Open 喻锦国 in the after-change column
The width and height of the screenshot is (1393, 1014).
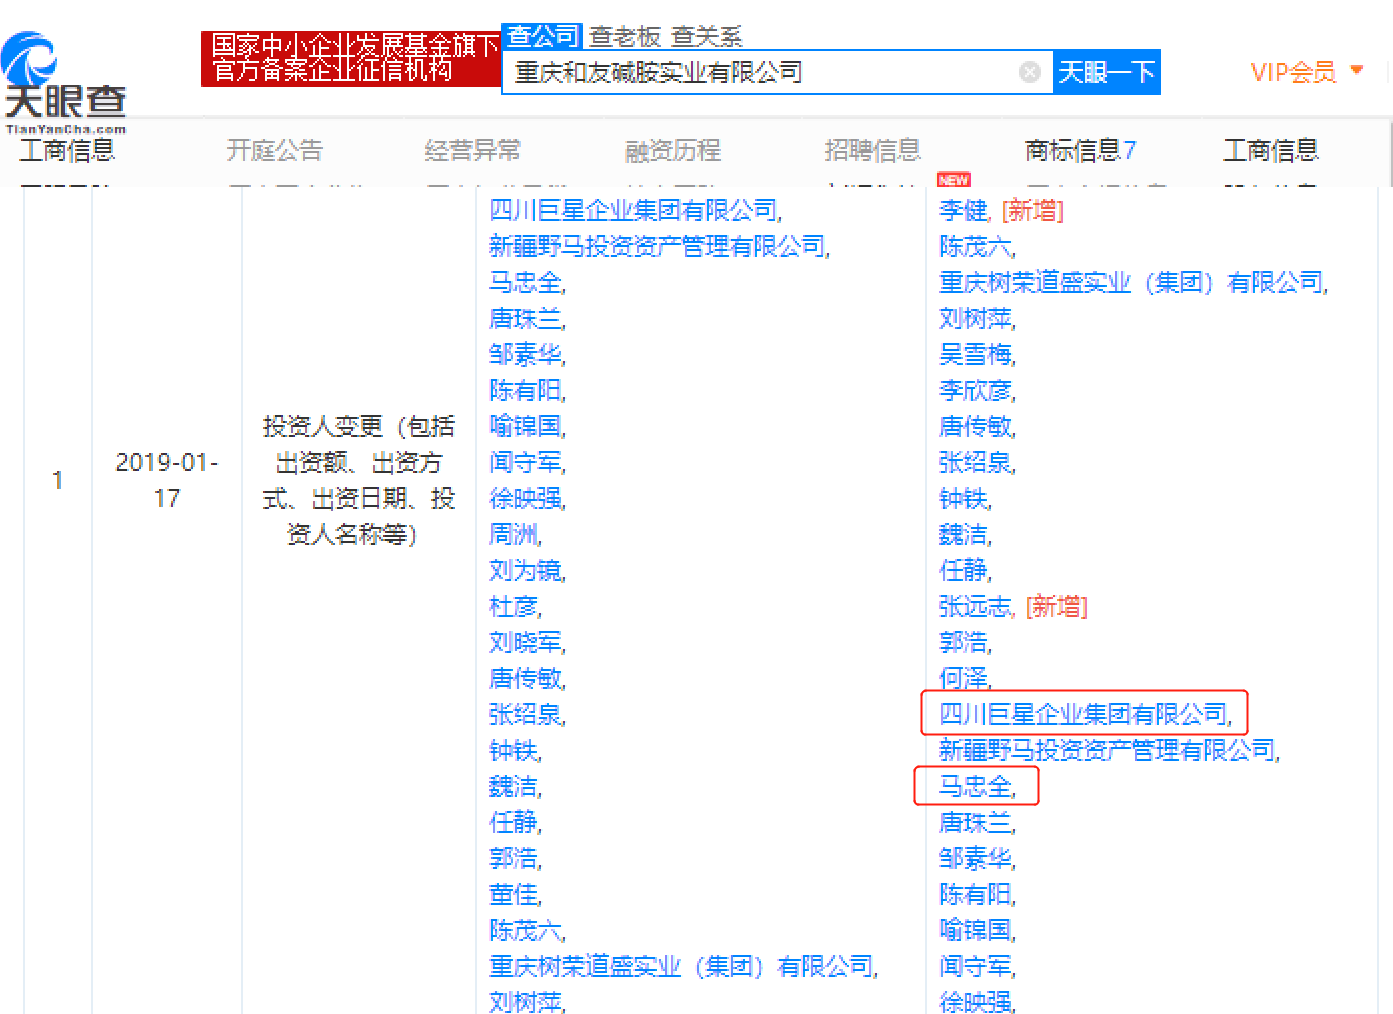click(x=976, y=930)
